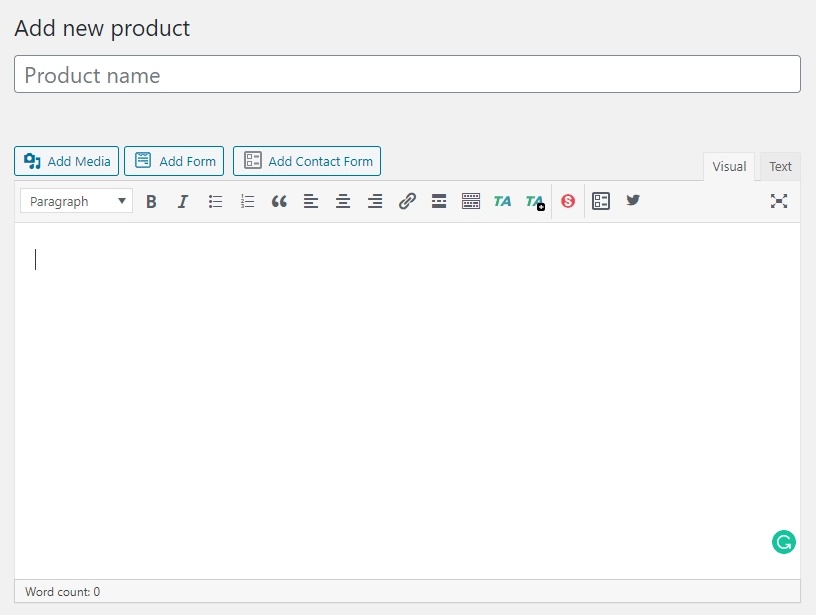Image resolution: width=816 pixels, height=615 pixels.
Task: Embed a tweet with the Twitter icon
Action: click(x=633, y=201)
